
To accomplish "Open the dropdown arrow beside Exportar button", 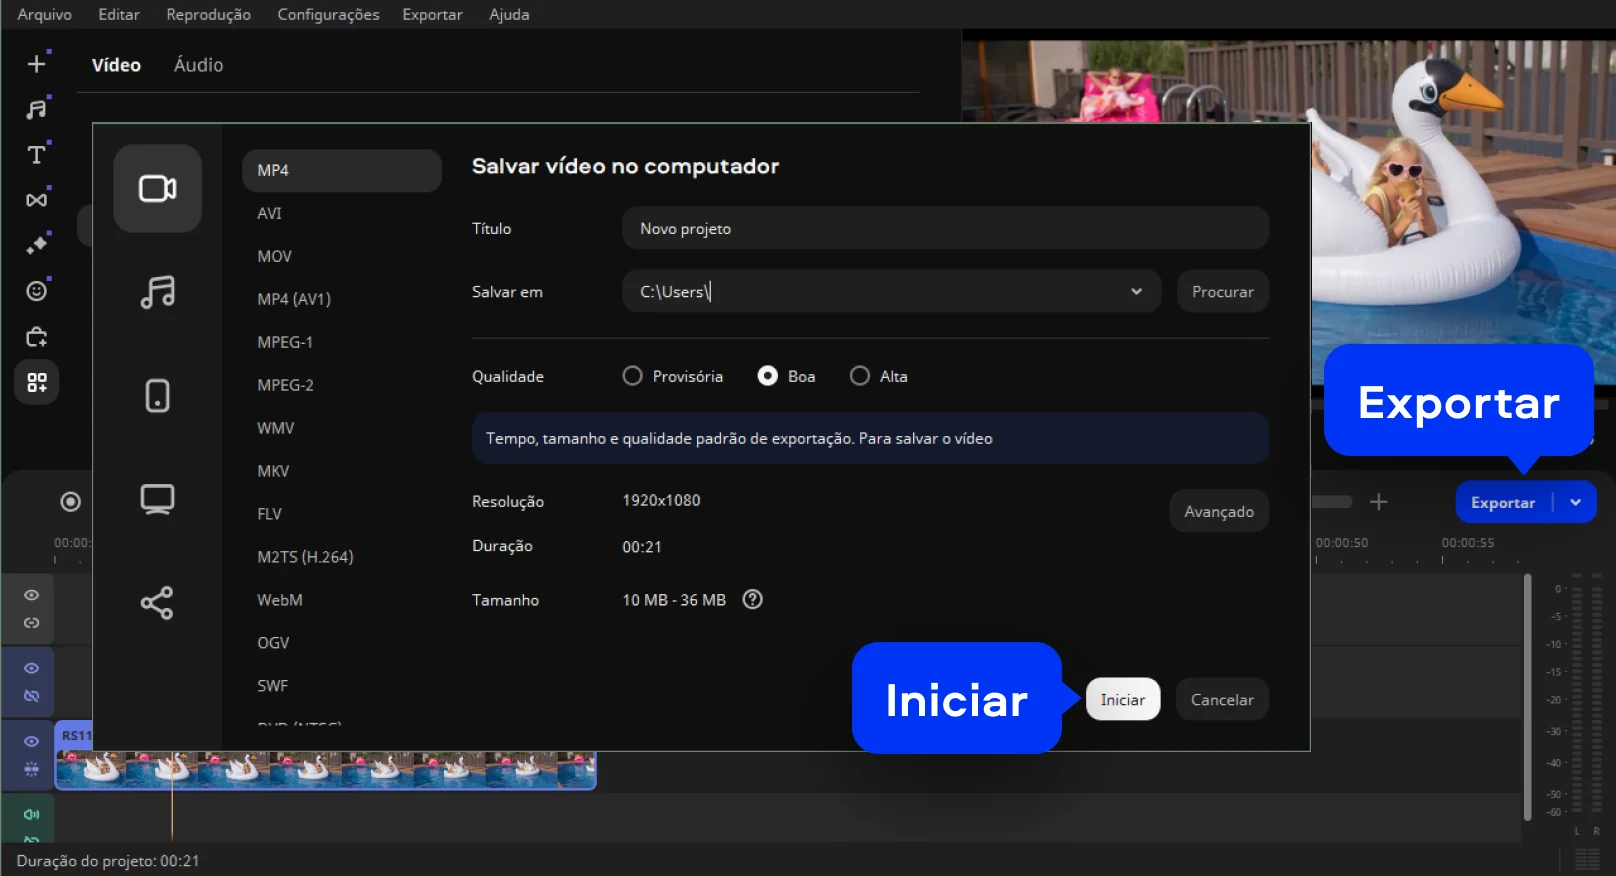I will [1575, 502].
